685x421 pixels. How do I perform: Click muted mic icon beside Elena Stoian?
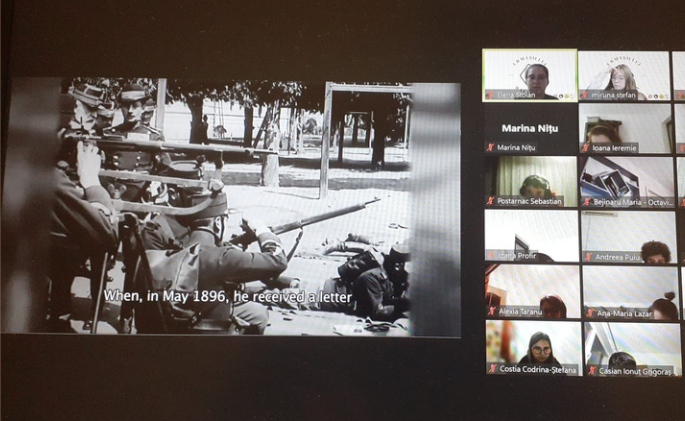[x=490, y=95]
